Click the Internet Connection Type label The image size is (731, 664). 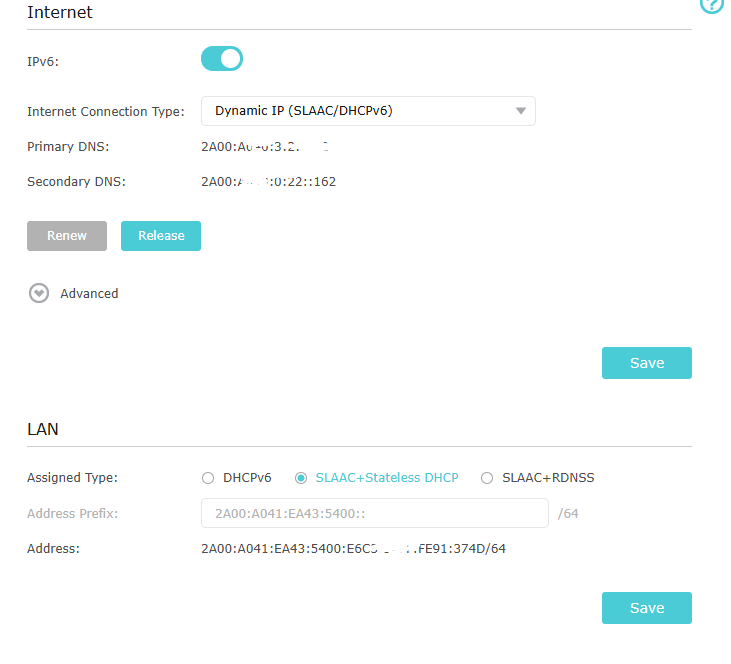pyautogui.click(x=106, y=112)
